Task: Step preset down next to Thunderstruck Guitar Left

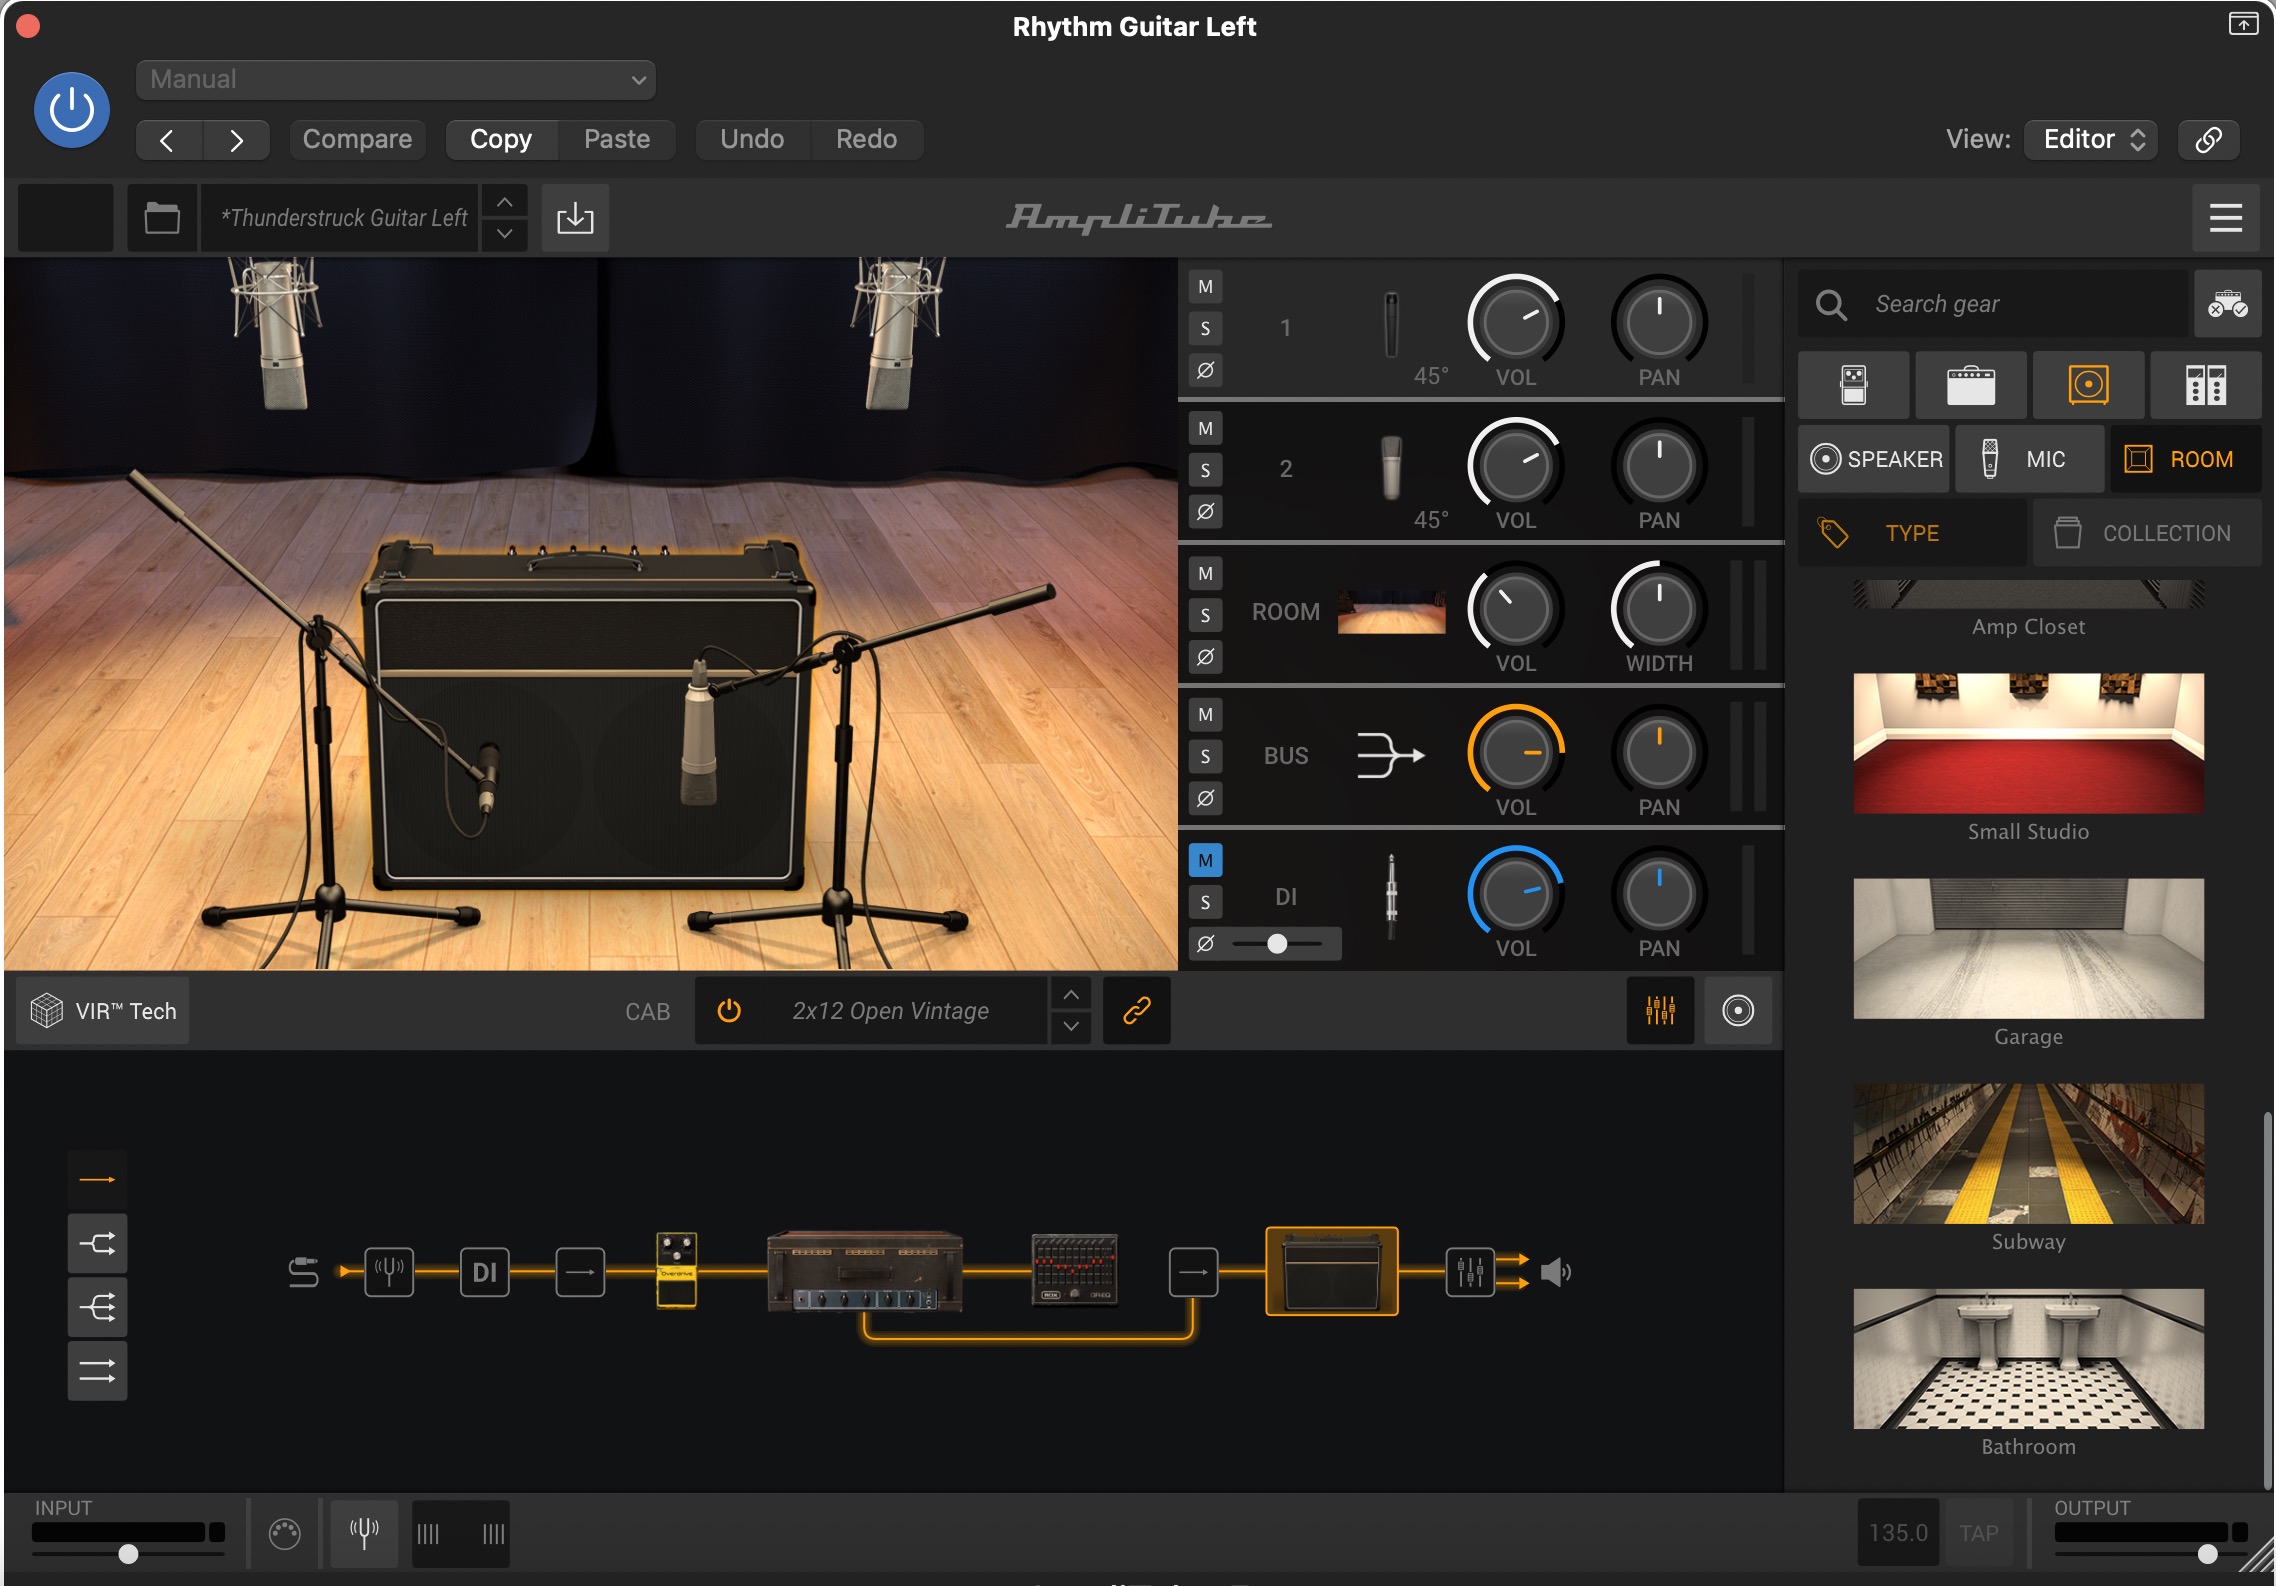Action: point(505,234)
